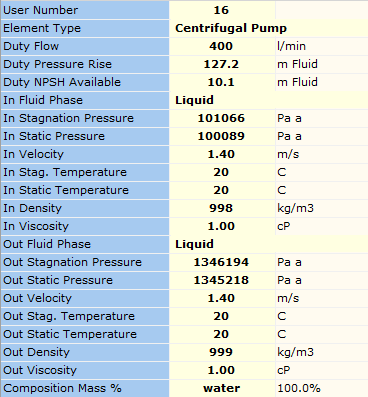Click the 'In Static Temperature' label

pyautogui.click(x=66, y=190)
